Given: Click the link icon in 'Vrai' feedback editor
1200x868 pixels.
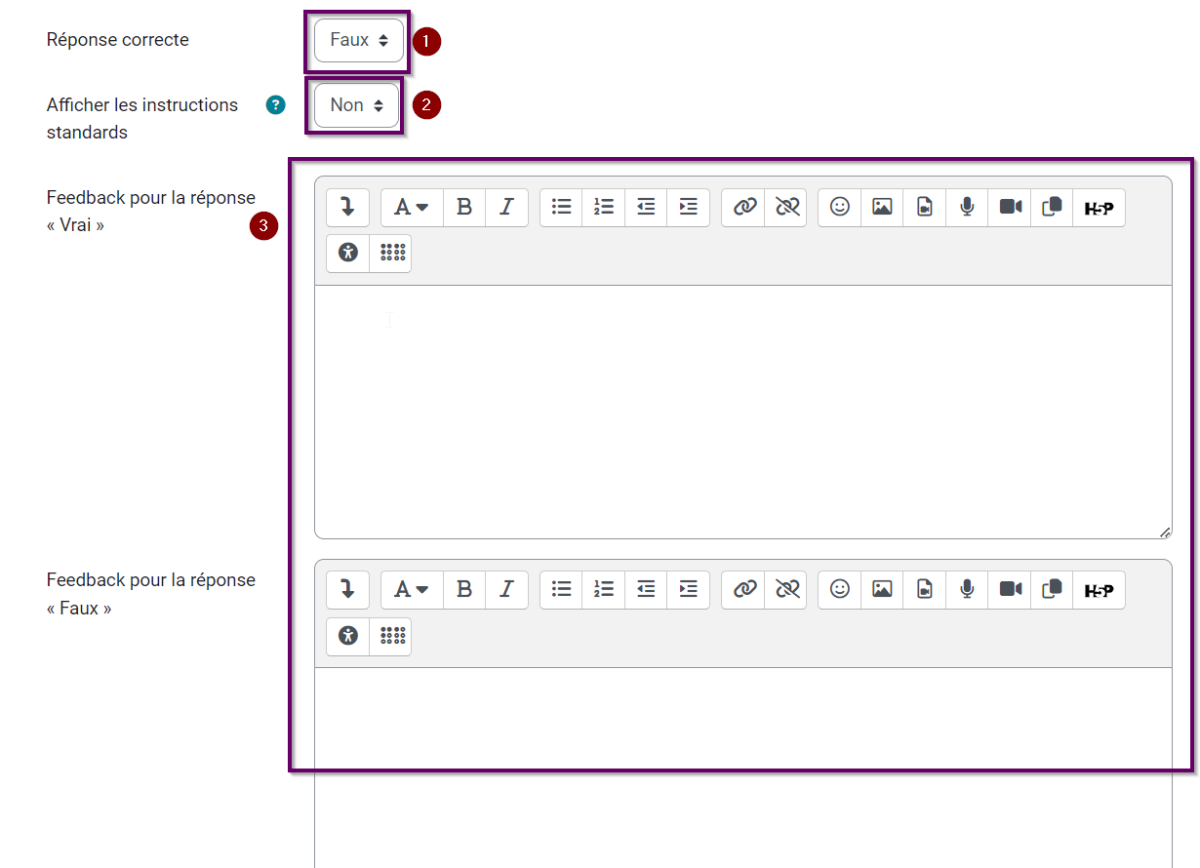Looking at the screenshot, I should pos(744,207).
